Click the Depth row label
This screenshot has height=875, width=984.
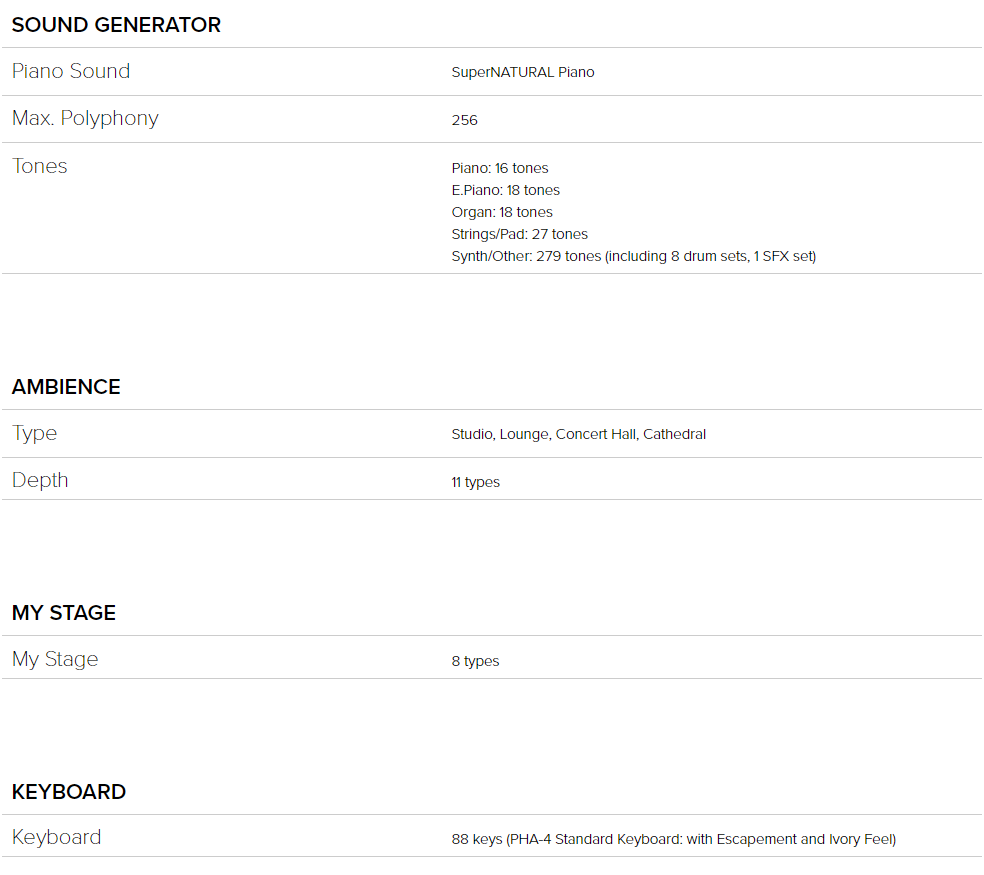point(40,480)
